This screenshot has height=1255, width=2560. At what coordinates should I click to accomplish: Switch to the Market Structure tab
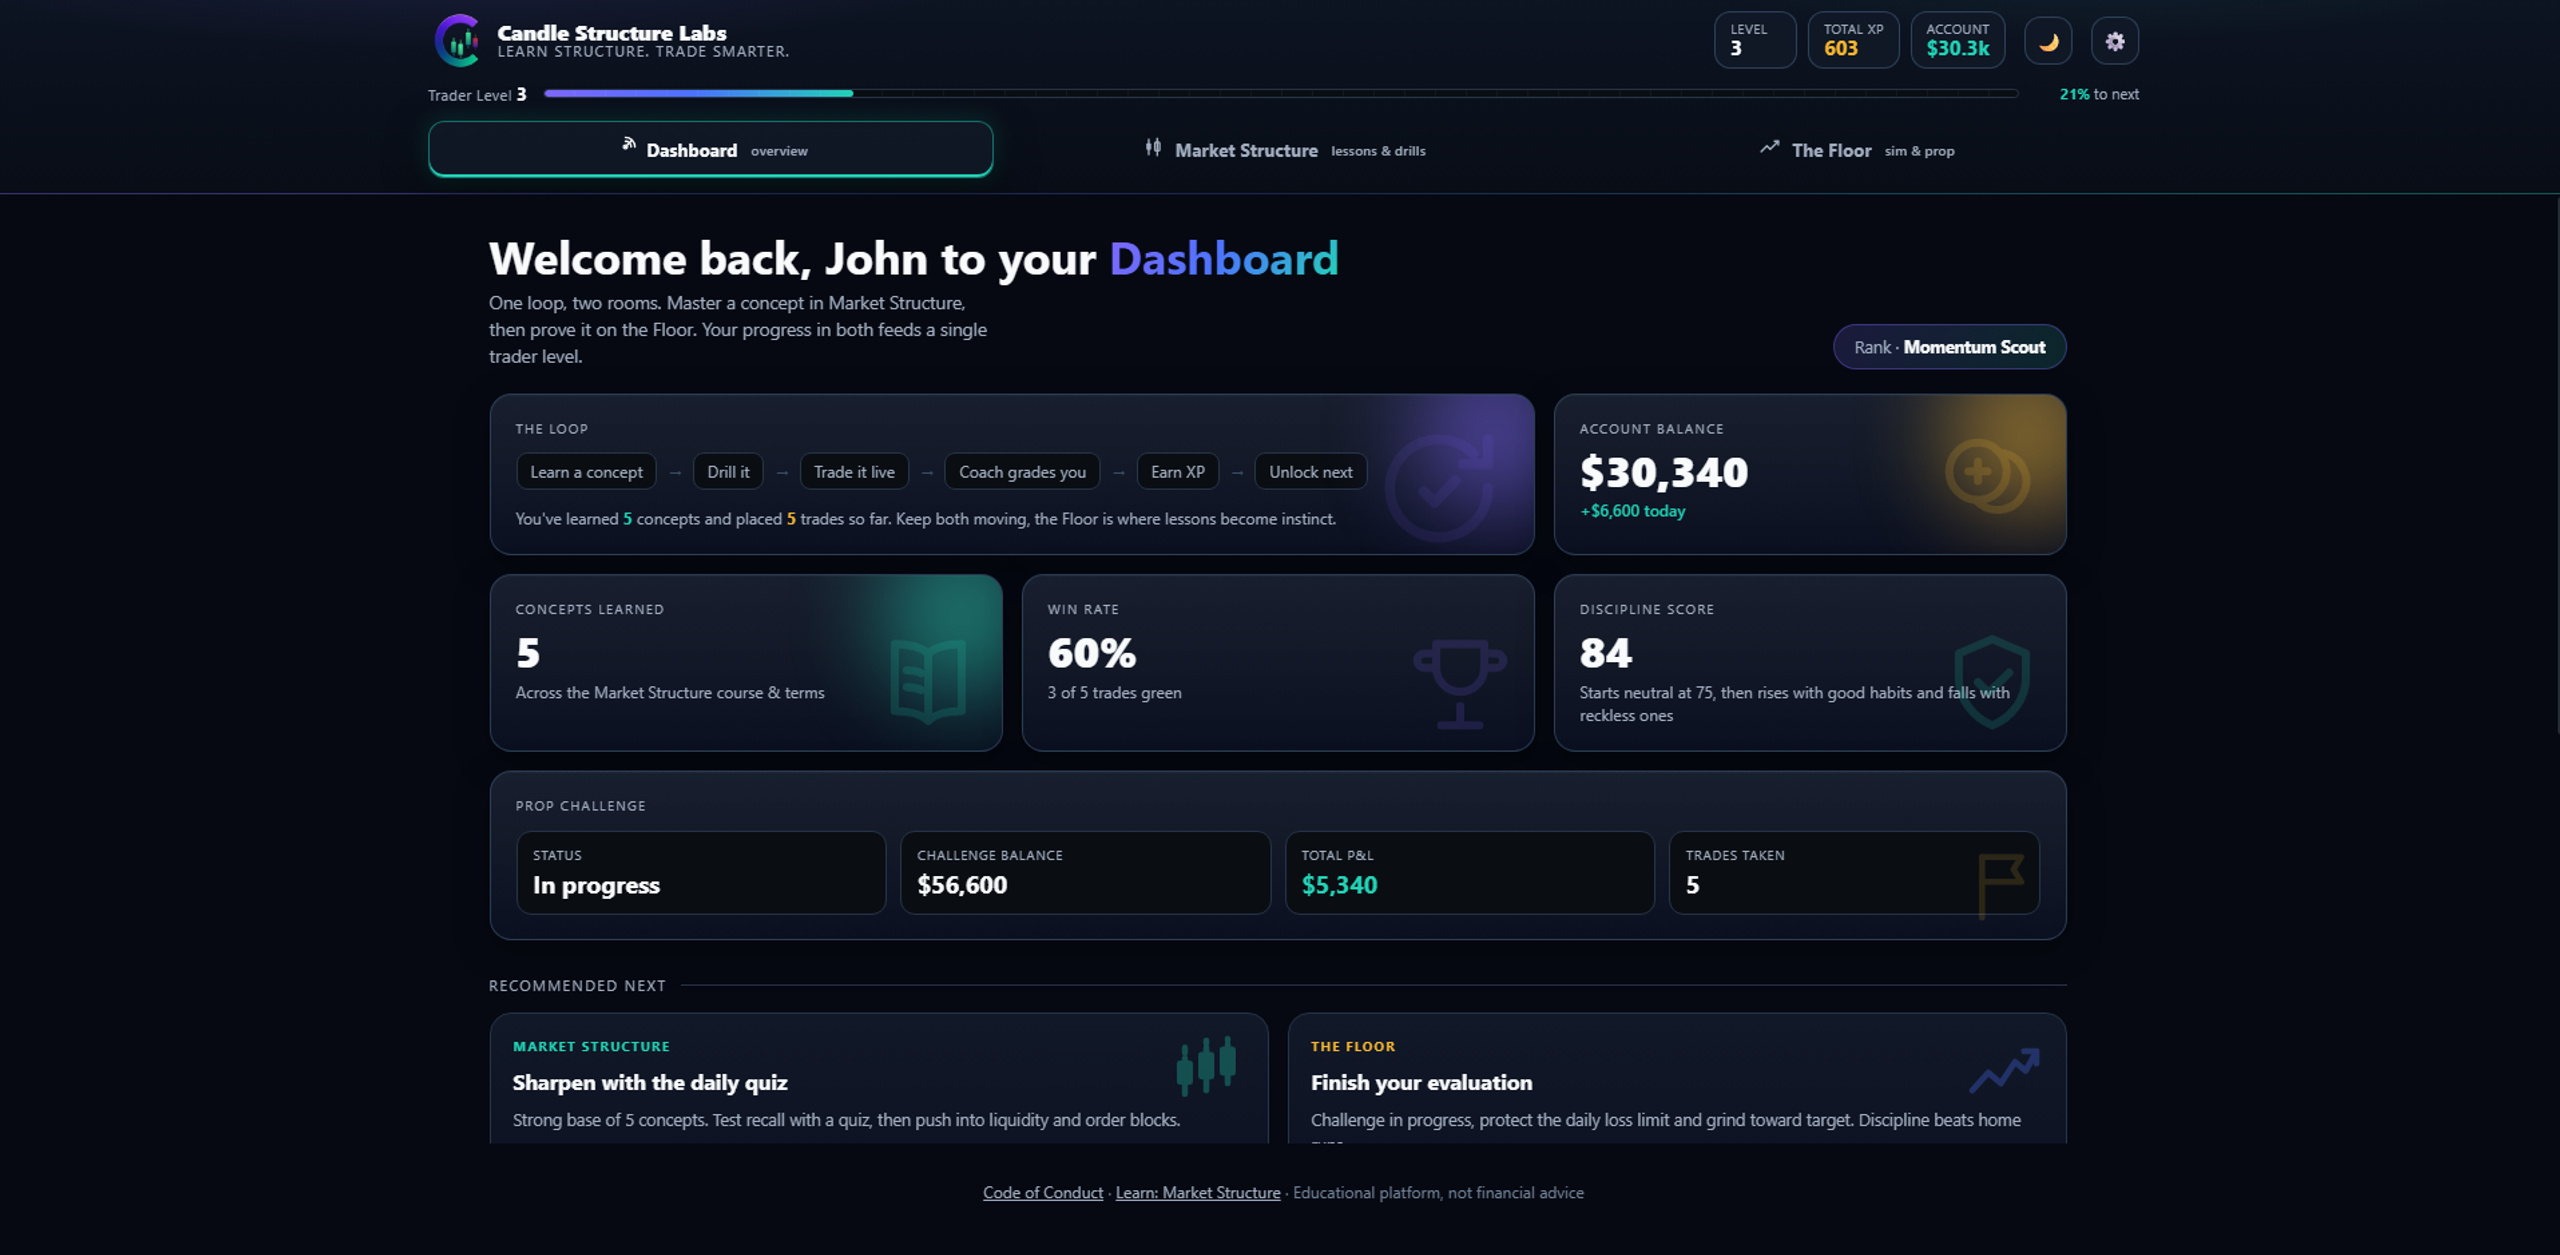click(x=1285, y=150)
